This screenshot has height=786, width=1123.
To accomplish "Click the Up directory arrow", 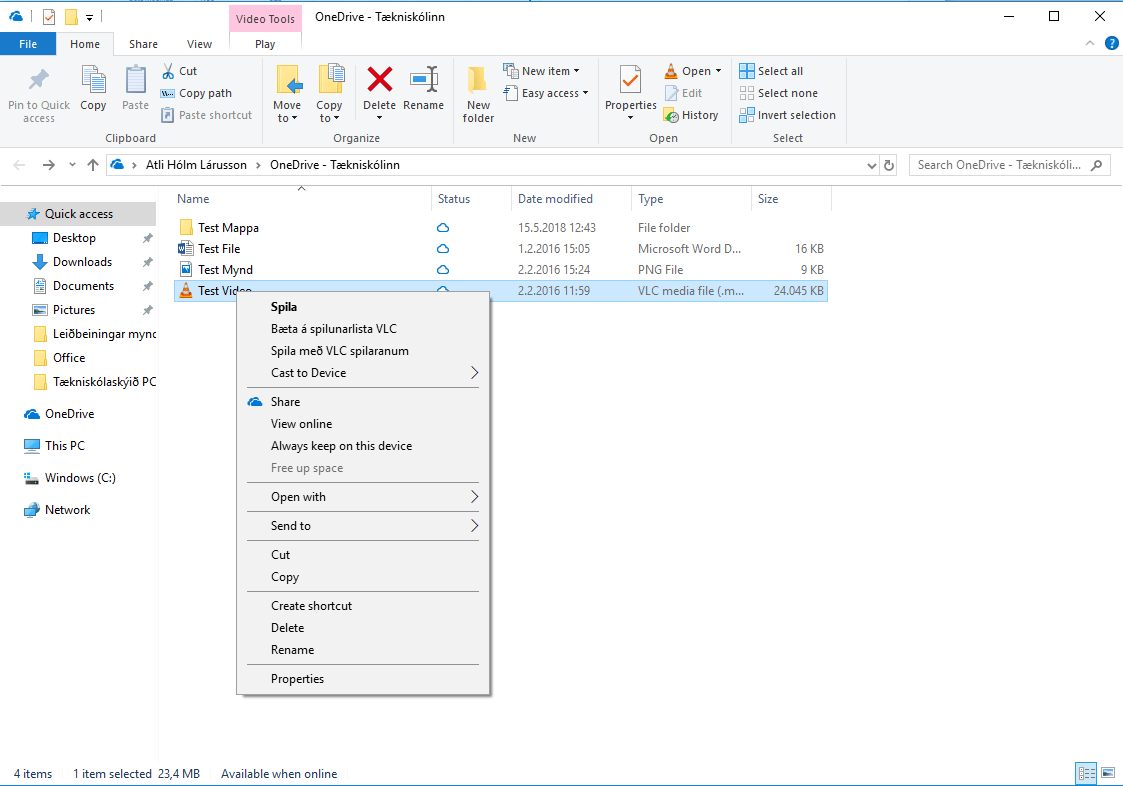I will [x=93, y=165].
